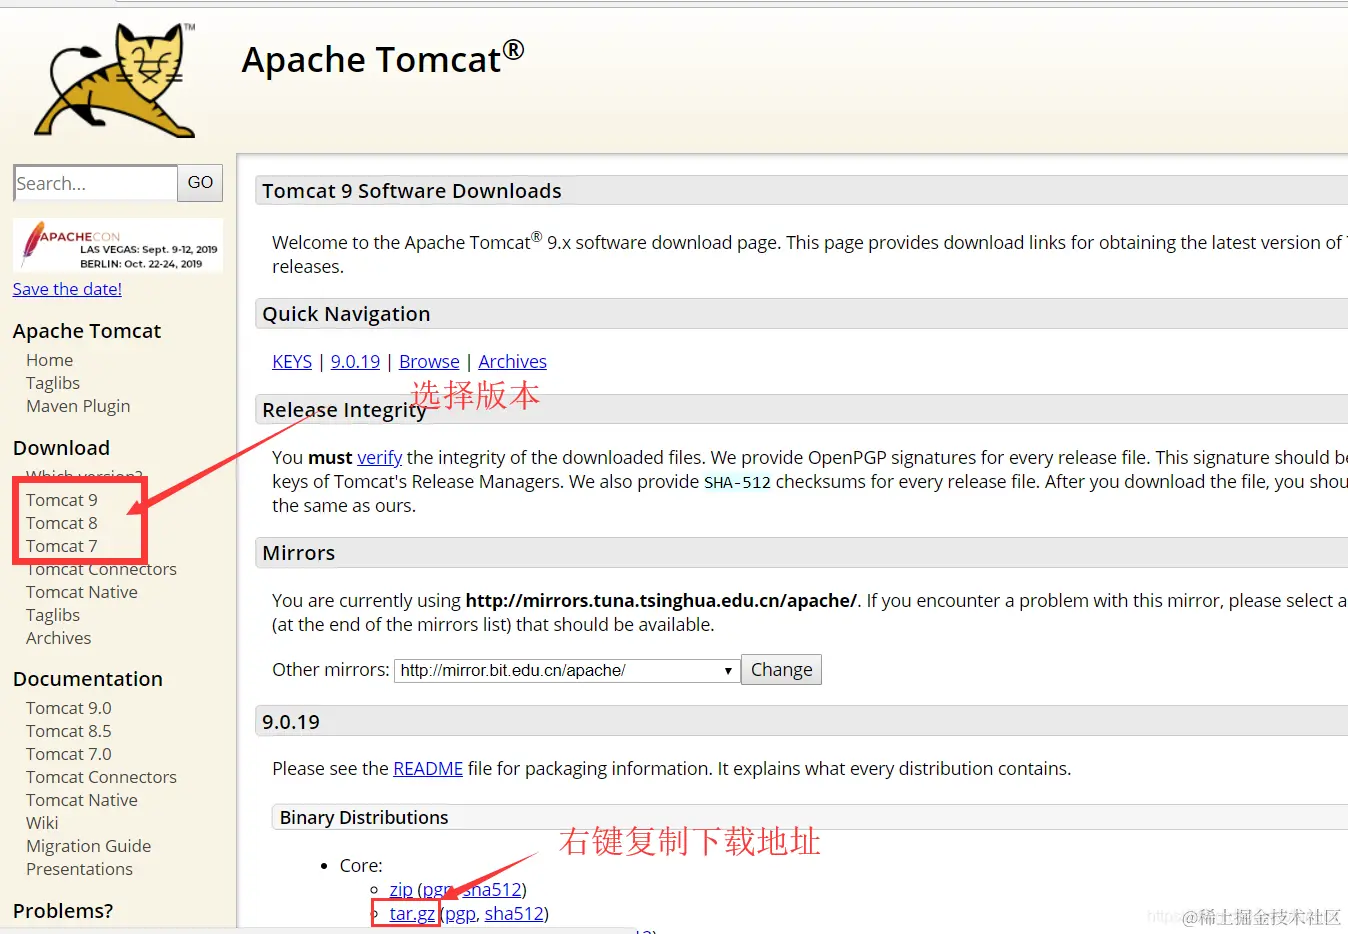Focus the Search input field

tap(96, 183)
